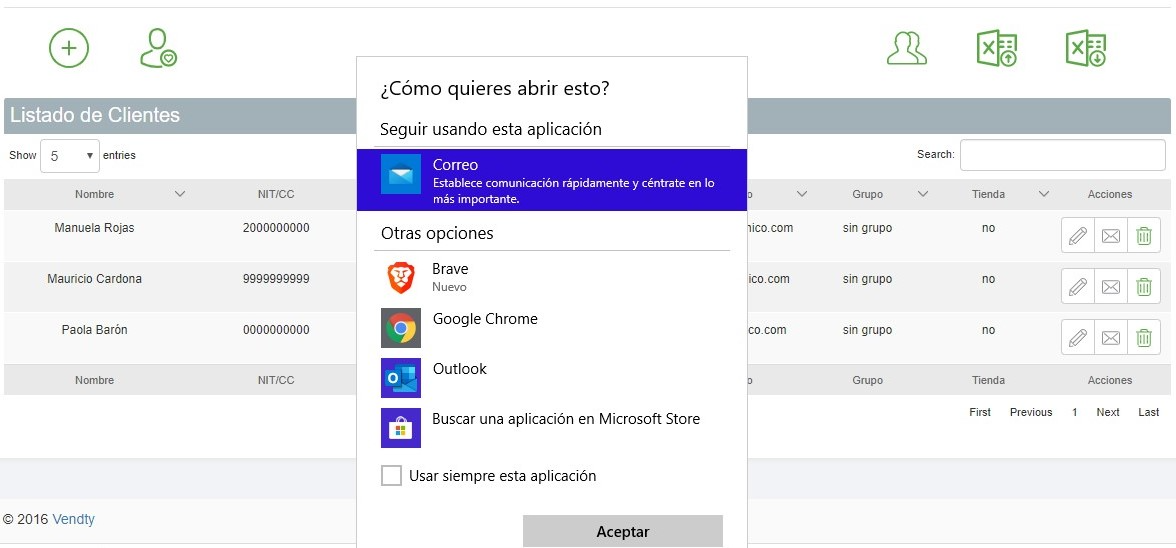Screen dimensions: 1176x548
Task: Delete Paola Barón with trash icon
Action: (1144, 337)
